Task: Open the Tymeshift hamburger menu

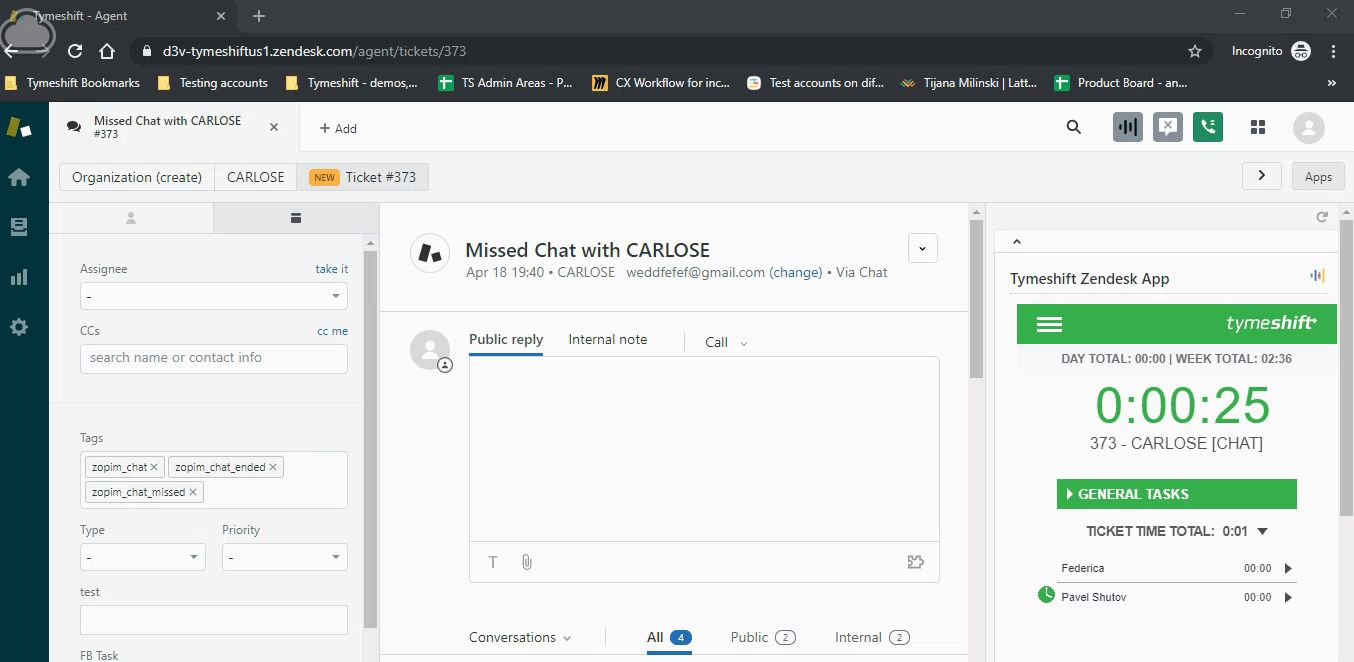Action: tap(1049, 324)
